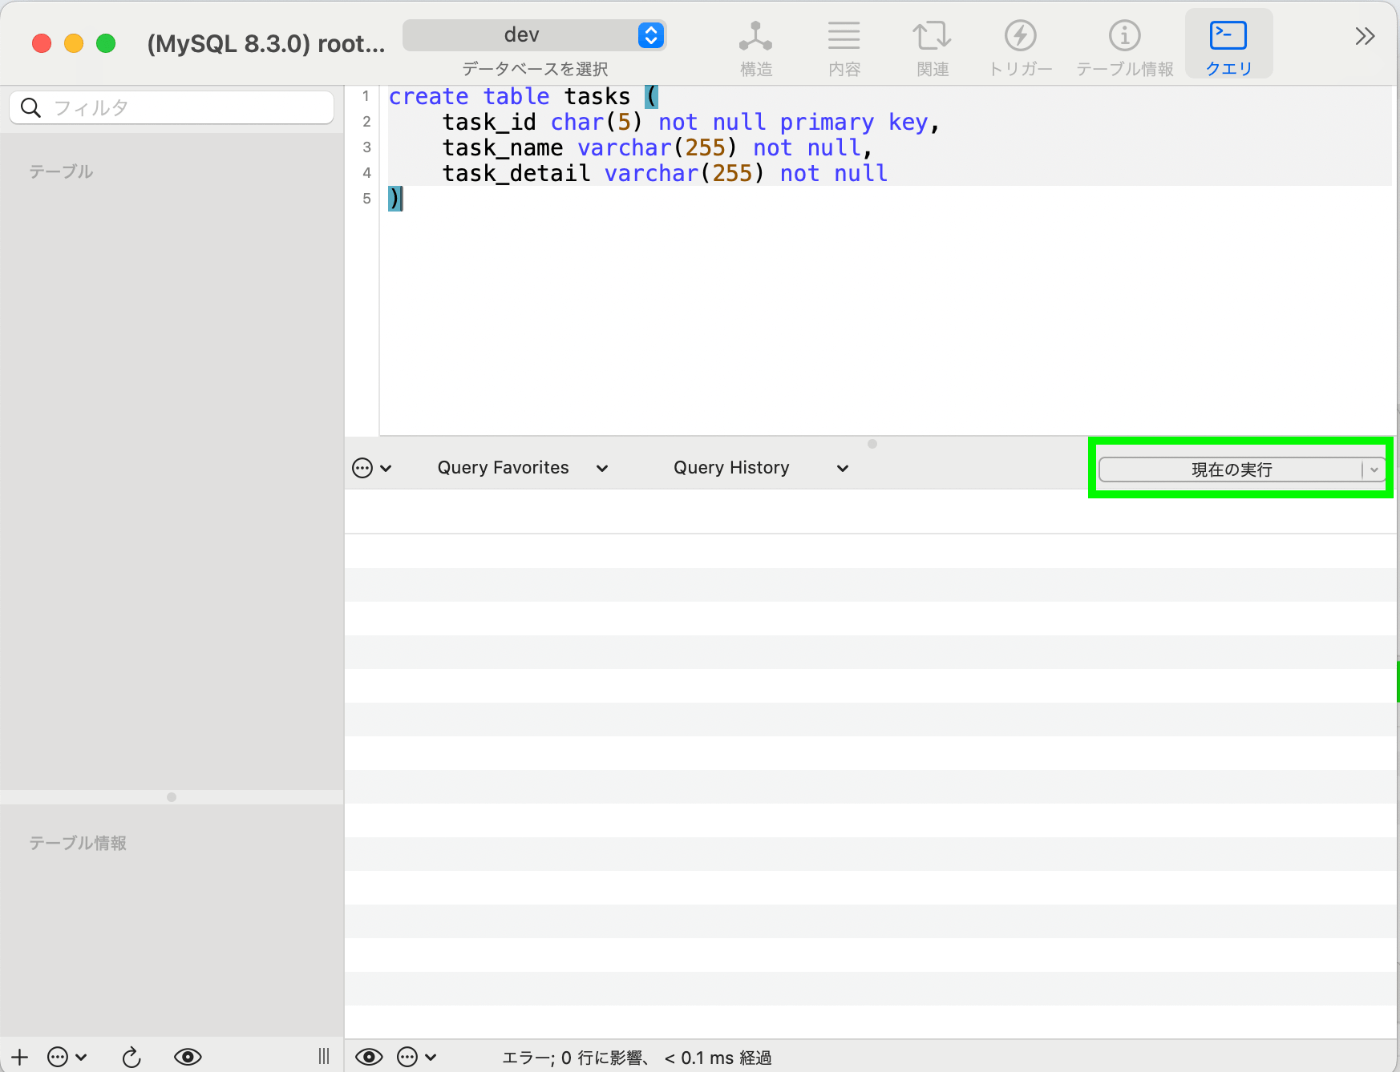Click the 'create table' line in editor

[523, 96]
